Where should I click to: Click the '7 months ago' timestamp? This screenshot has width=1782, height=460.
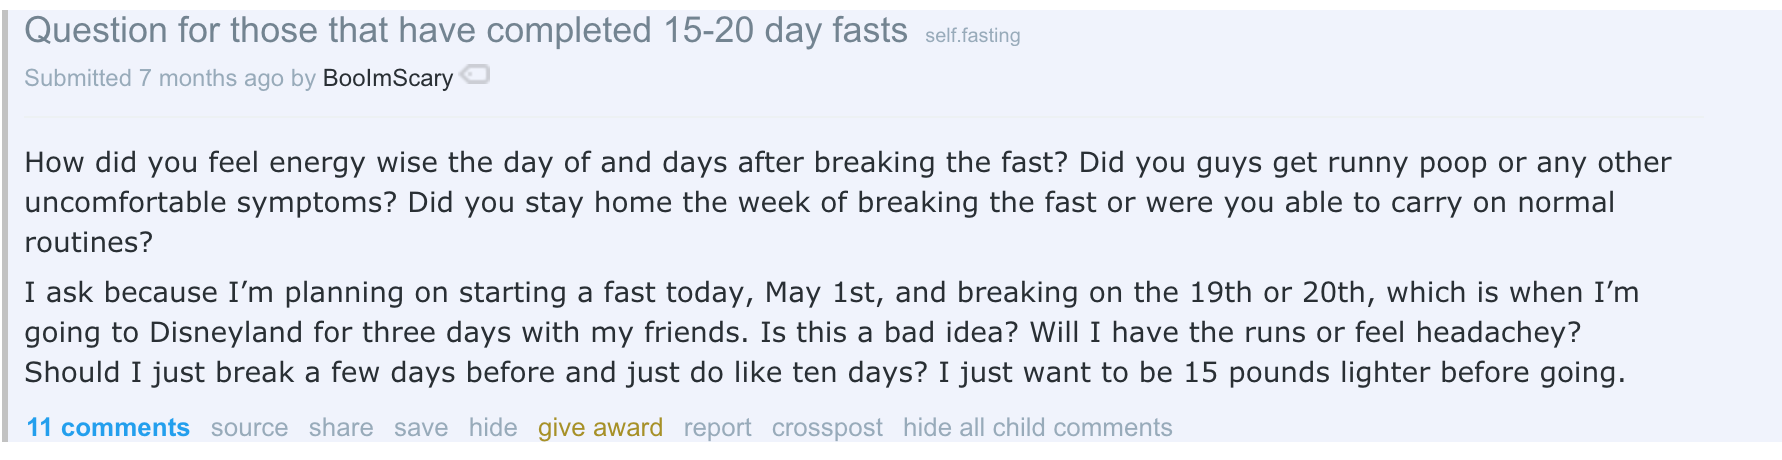click(211, 78)
